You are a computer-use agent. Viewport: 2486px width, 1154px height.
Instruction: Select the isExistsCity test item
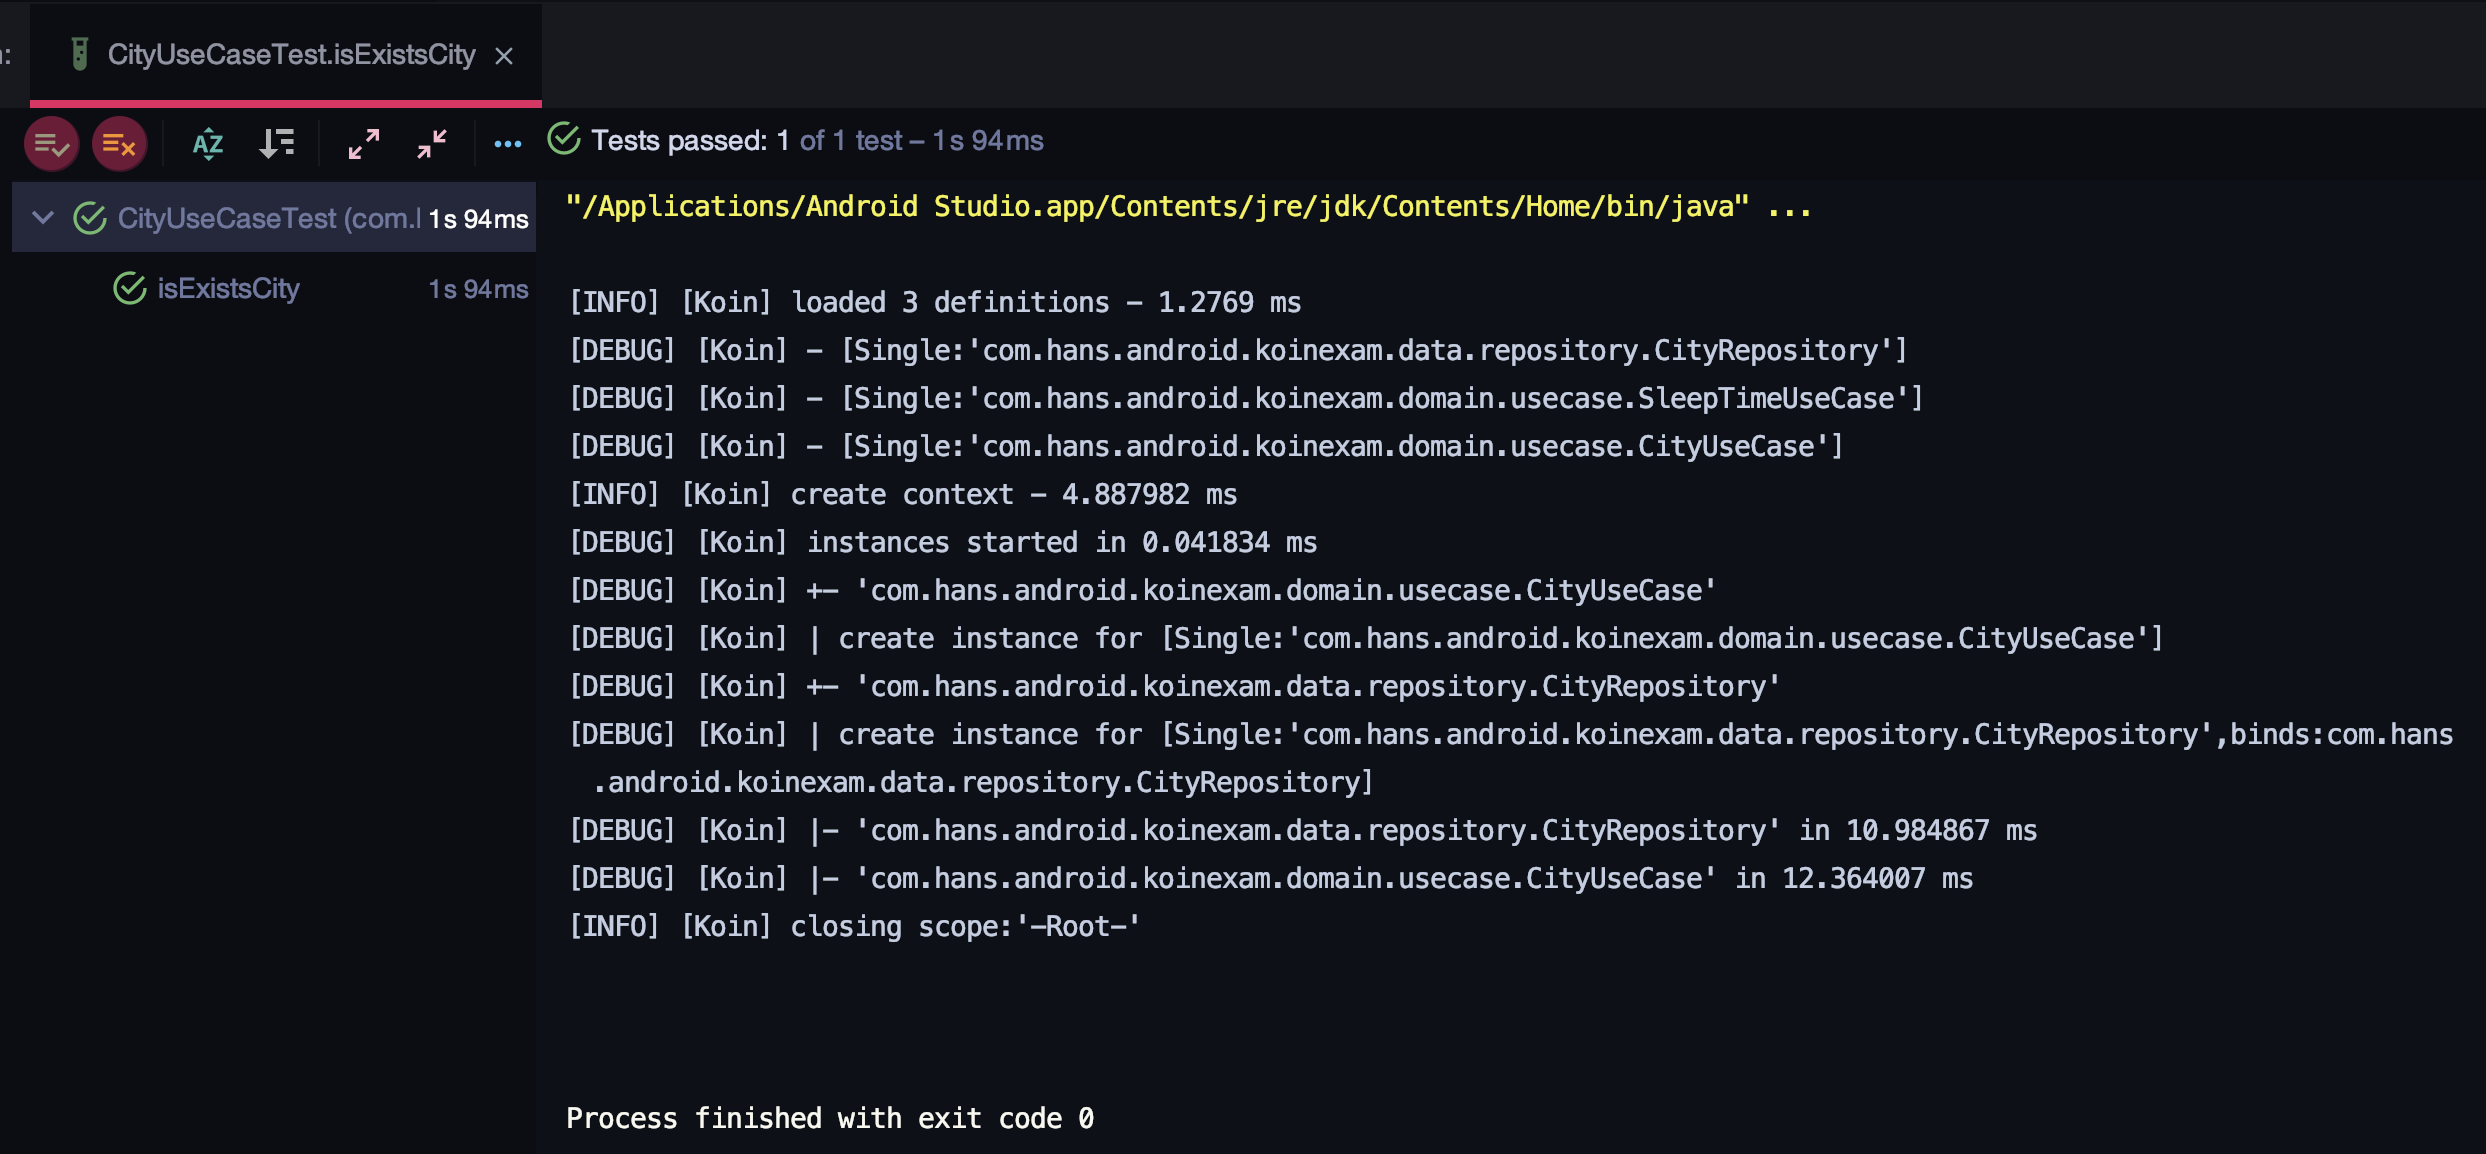tap(228, 289)
